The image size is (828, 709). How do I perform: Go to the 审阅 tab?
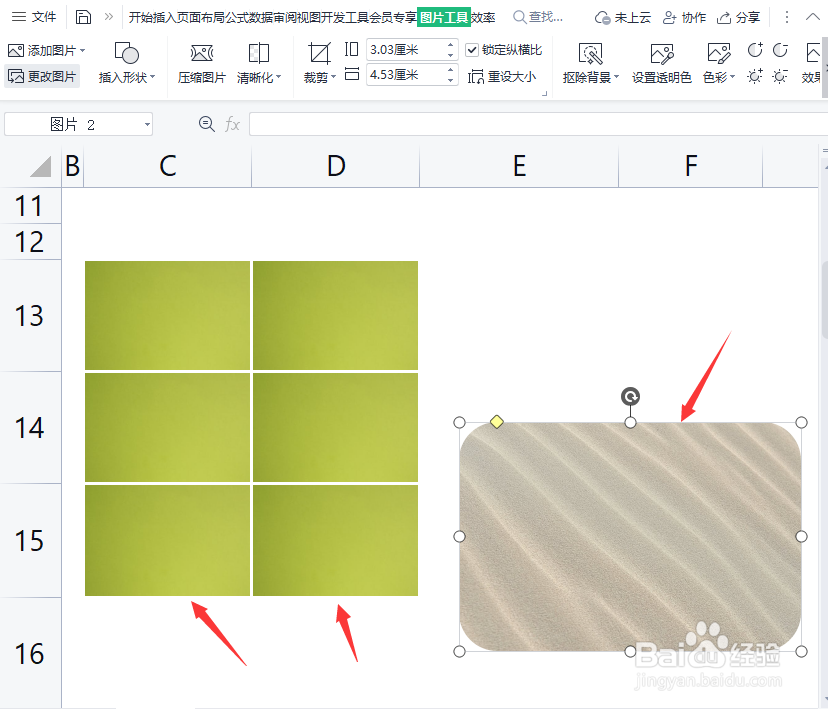(x=285, y=17)
